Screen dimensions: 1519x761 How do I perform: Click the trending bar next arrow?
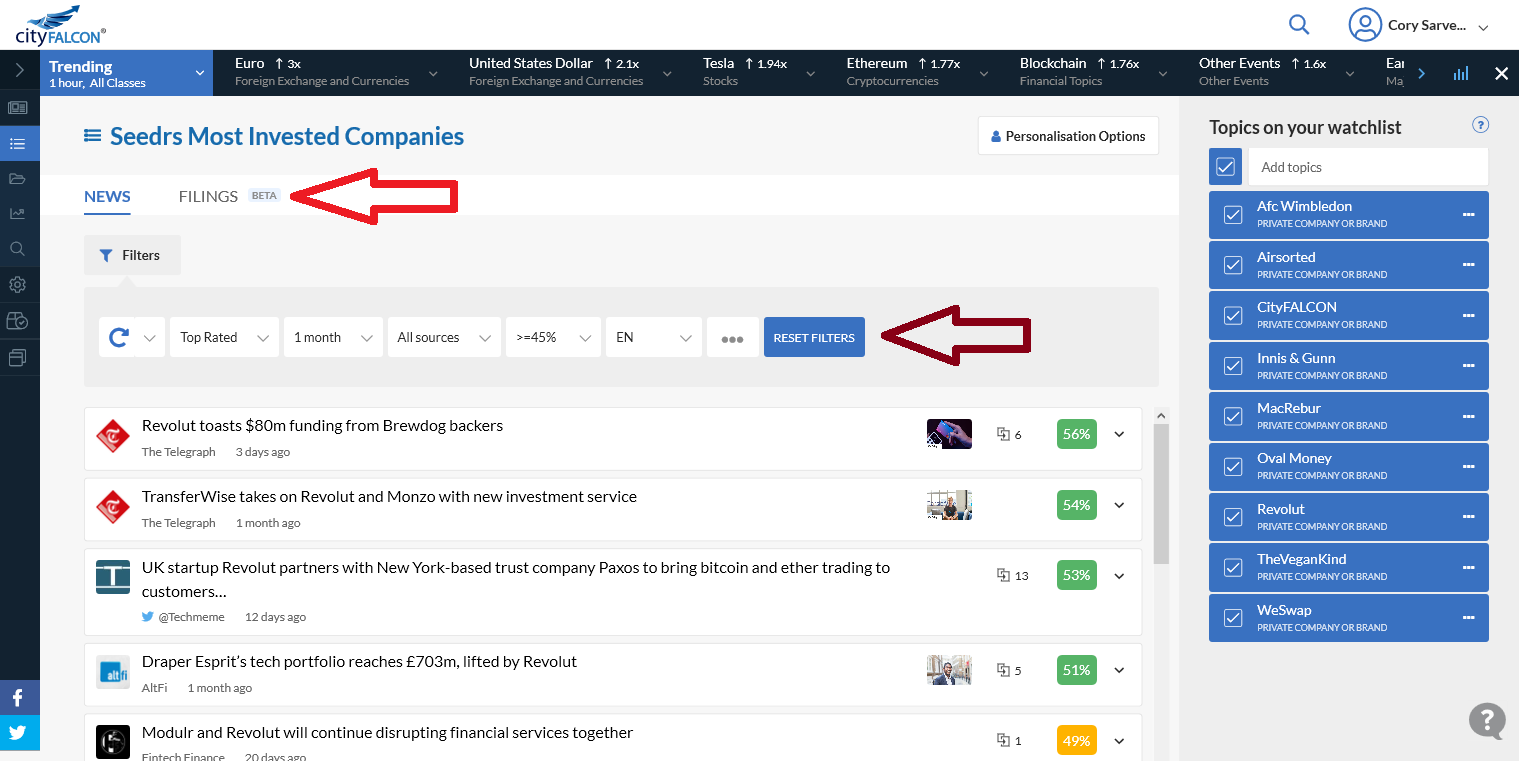point(1422,73)
